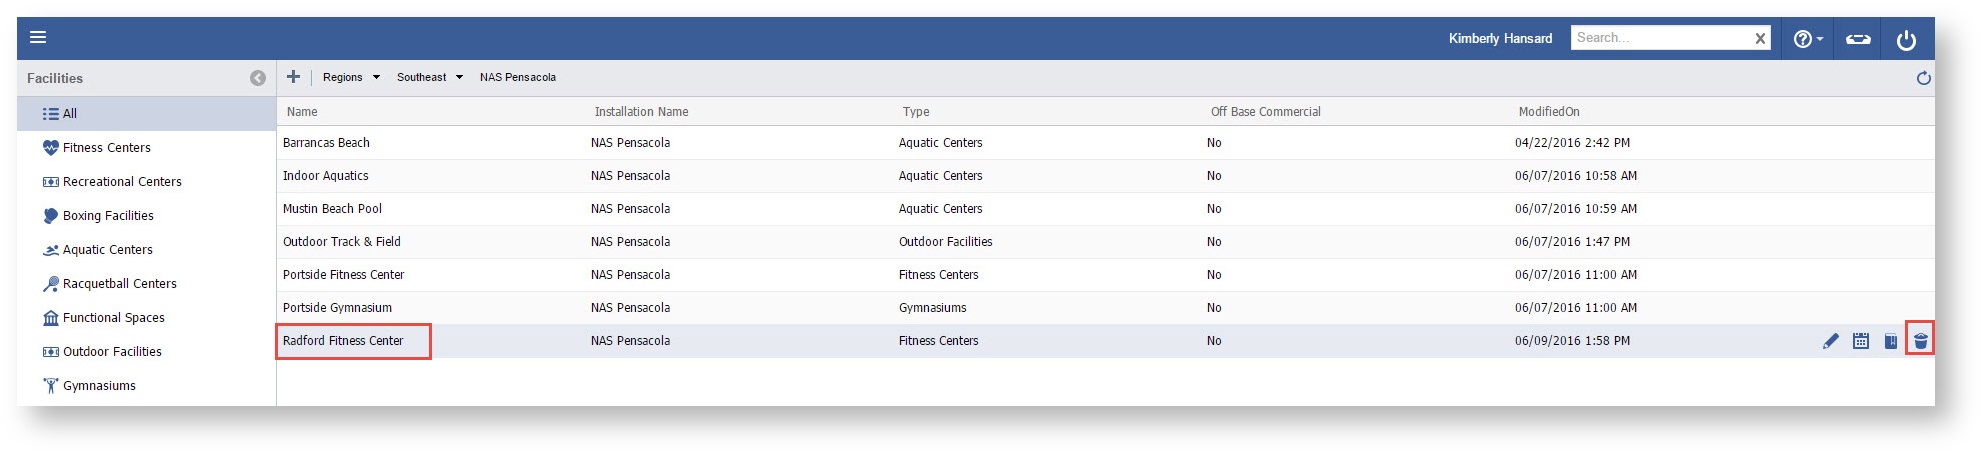Open the hamburger menu icon
1983x454 pixels.
[38, 38]
